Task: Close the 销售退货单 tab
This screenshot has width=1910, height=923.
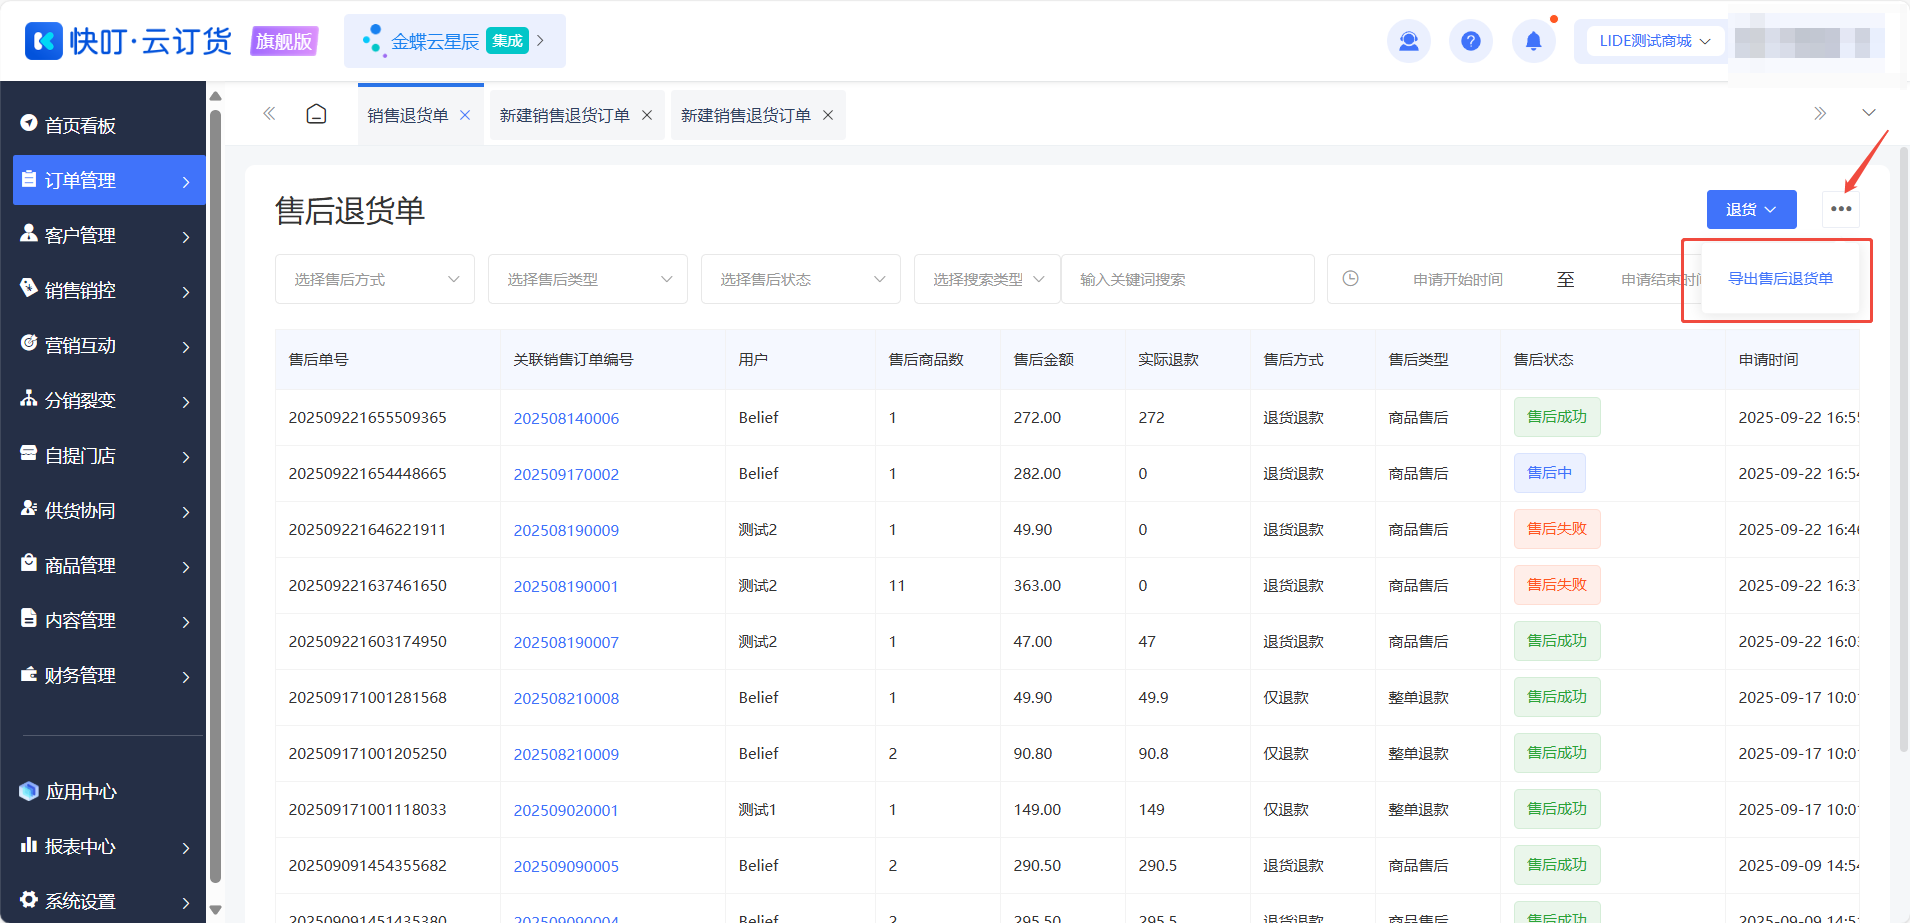Action: click(x=465, y=115)
